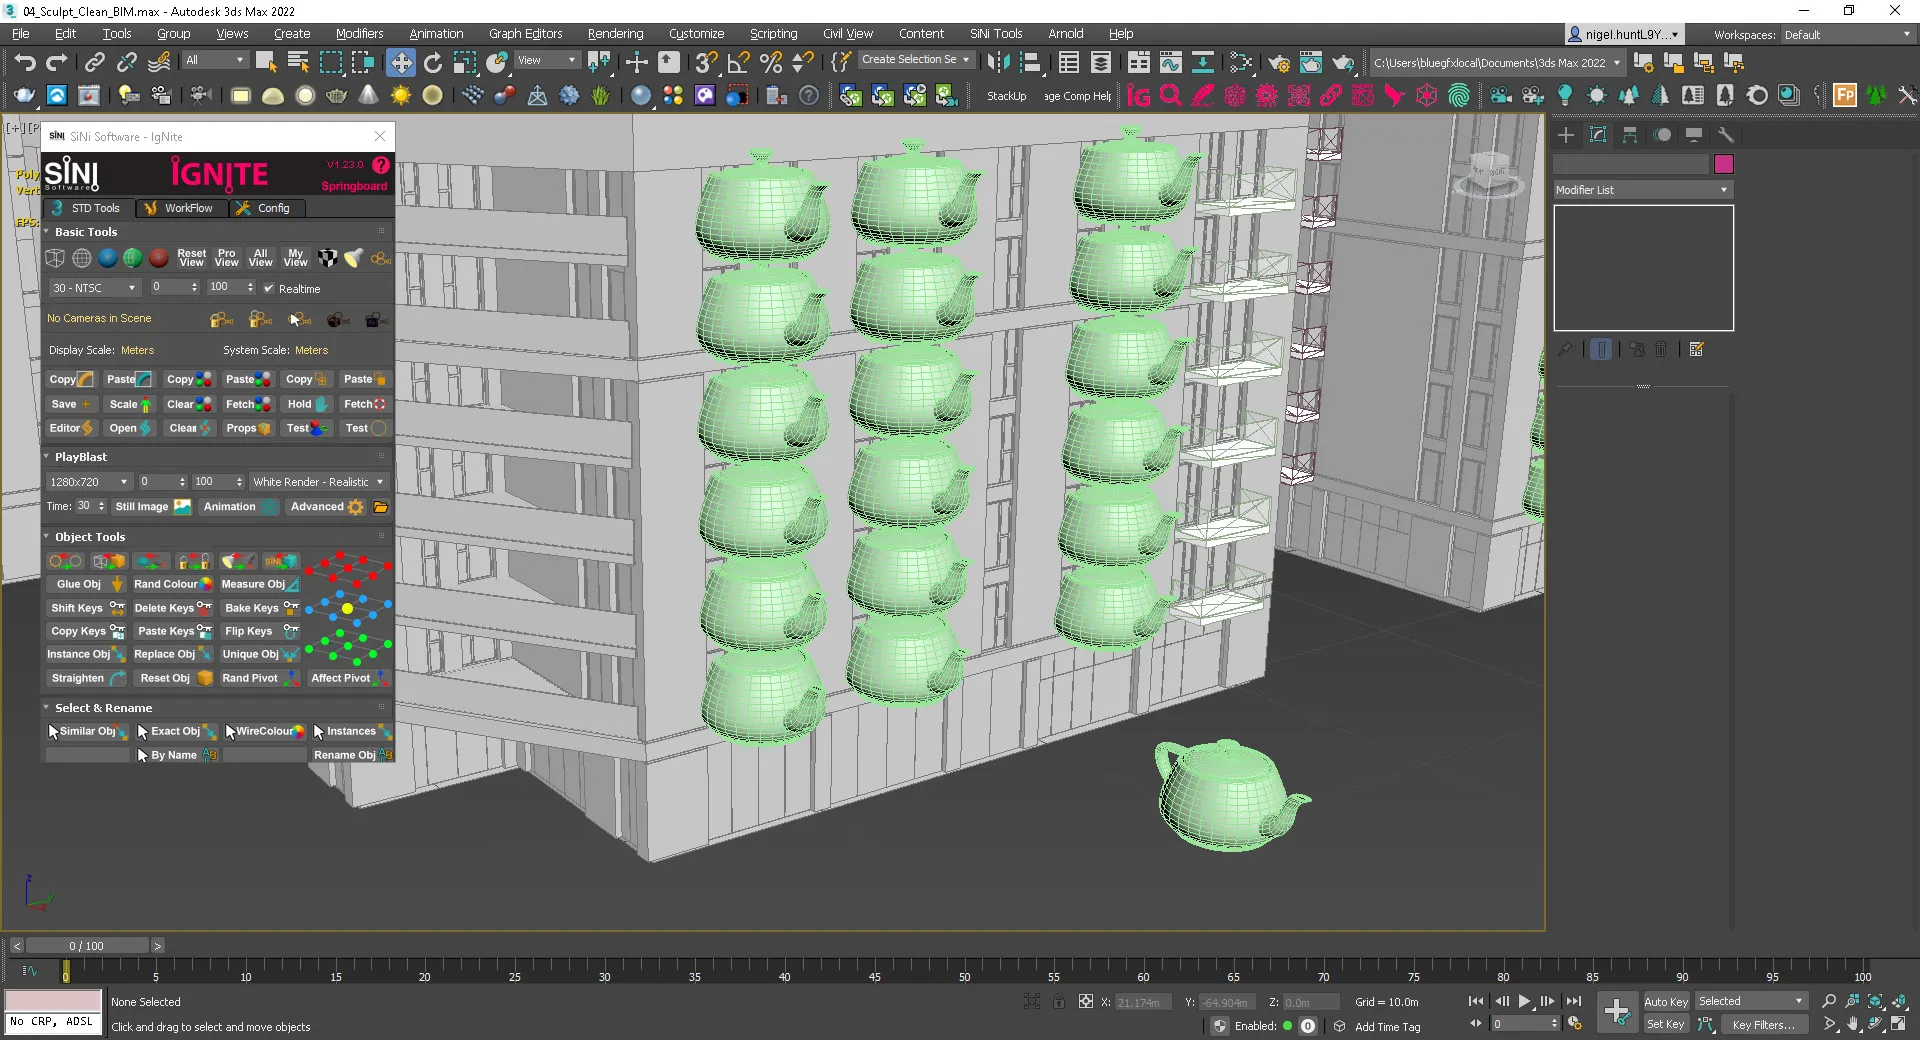Toggle the Selection Lock padlock
The image size is (1920, 1040).
(1059, 1001)
